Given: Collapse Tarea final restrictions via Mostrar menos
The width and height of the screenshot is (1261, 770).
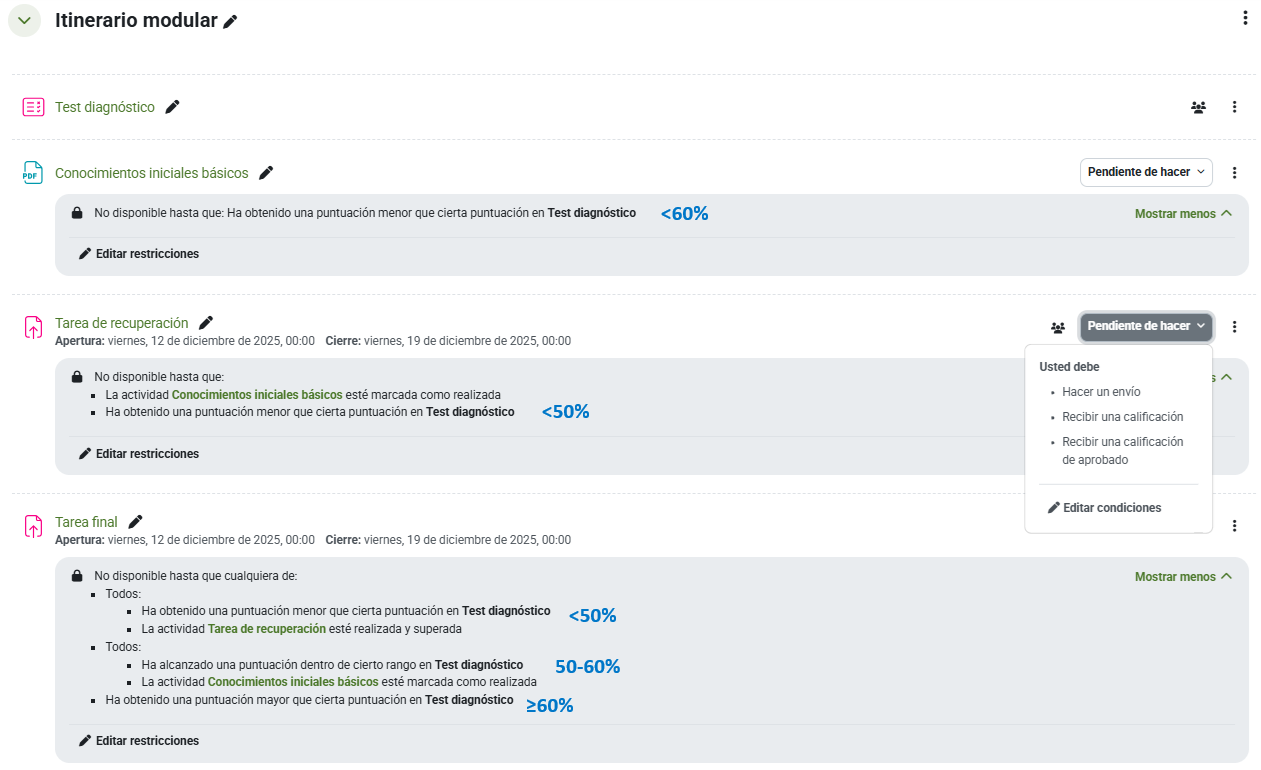Looking at the screenshot, I should pos(1183,577).
